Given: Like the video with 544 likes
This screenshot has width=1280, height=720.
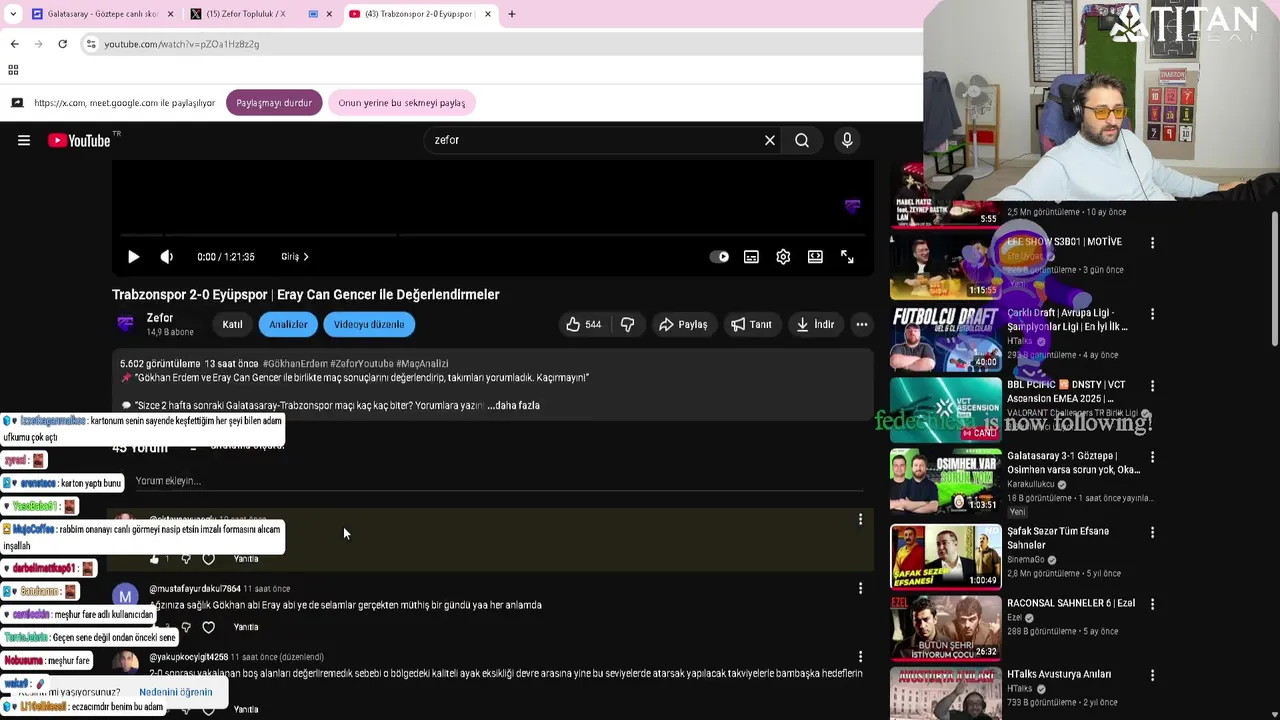Looking at the screenshot, I should coord(583,324).
